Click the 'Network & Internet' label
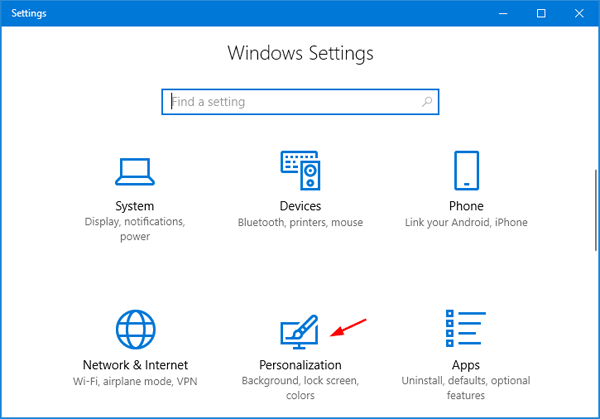Image resolution: width=600 pixels, height=419 pixels. tap(134, 365)
